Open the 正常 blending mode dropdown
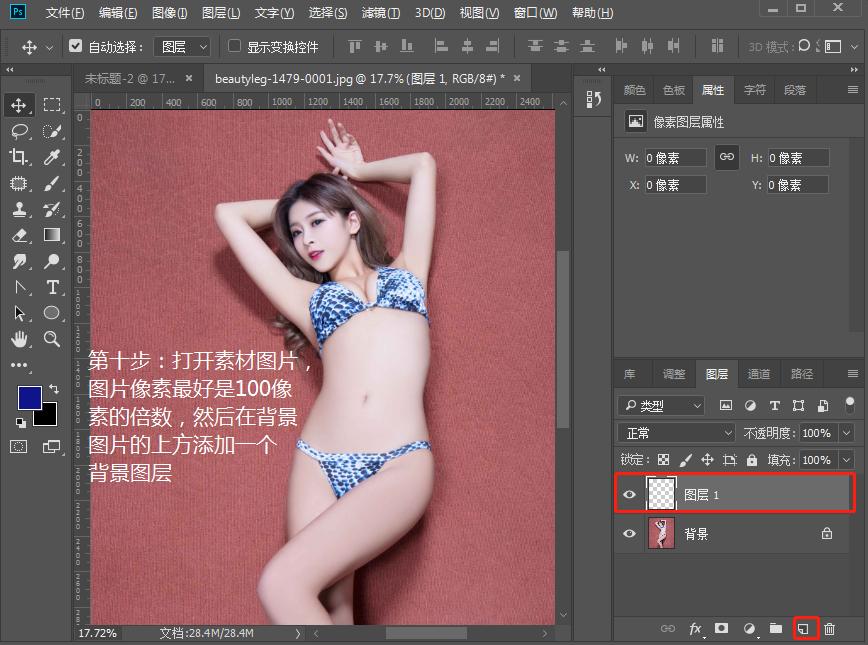 tap(675, 432)
